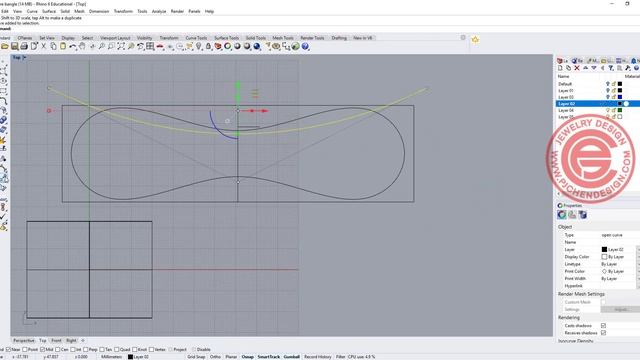Open the Surface menu
Screen dimensions: 640x360
point(49,11)
